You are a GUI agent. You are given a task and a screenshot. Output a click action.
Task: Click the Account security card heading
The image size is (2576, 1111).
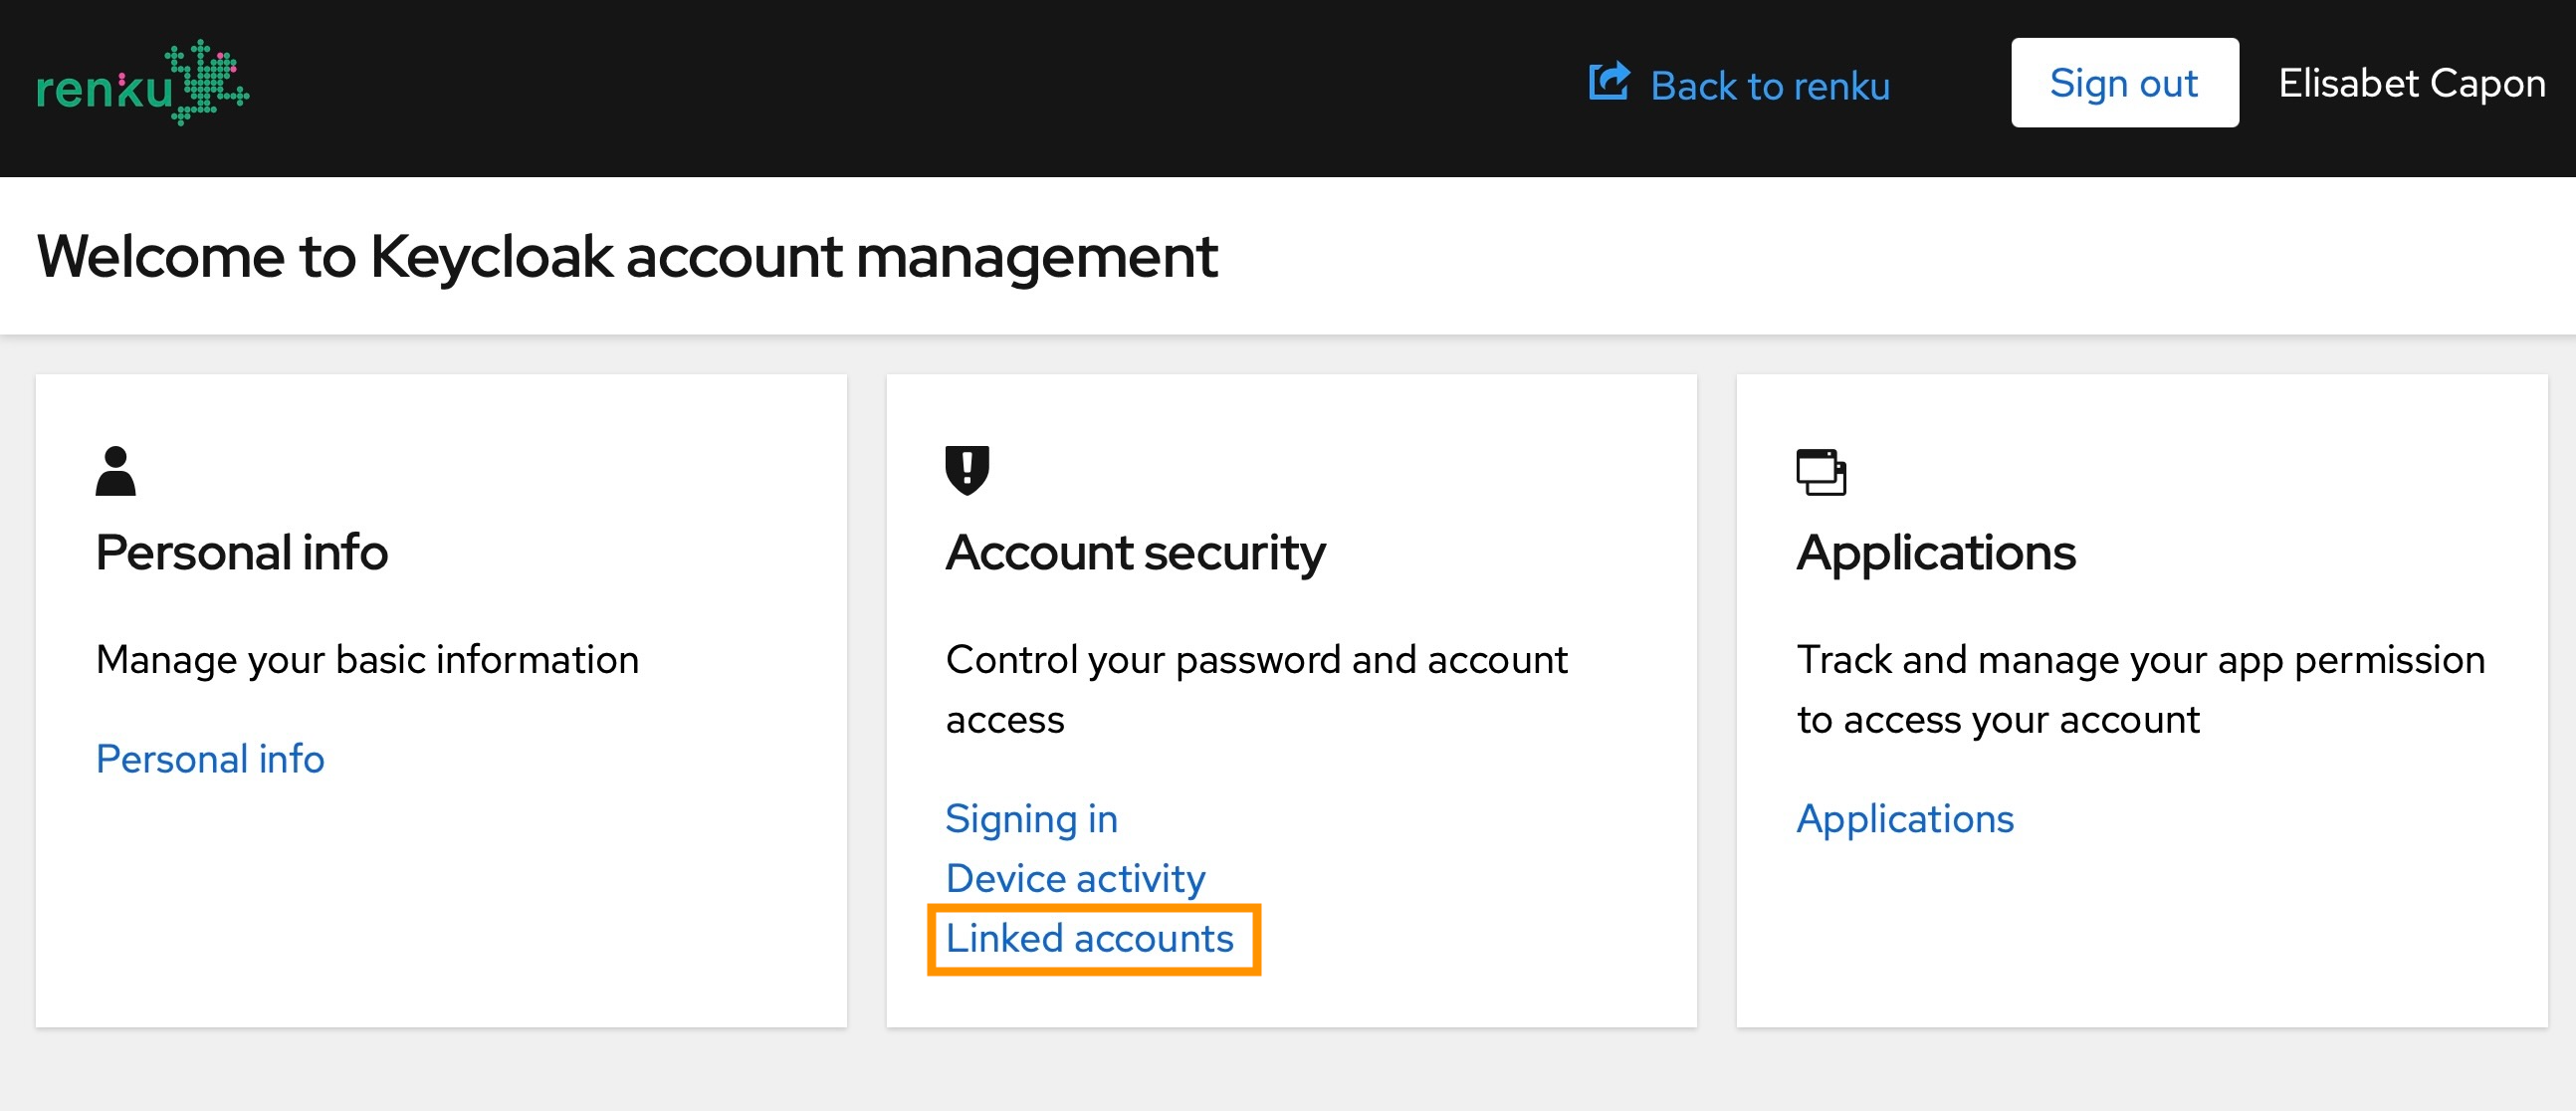1135,553
